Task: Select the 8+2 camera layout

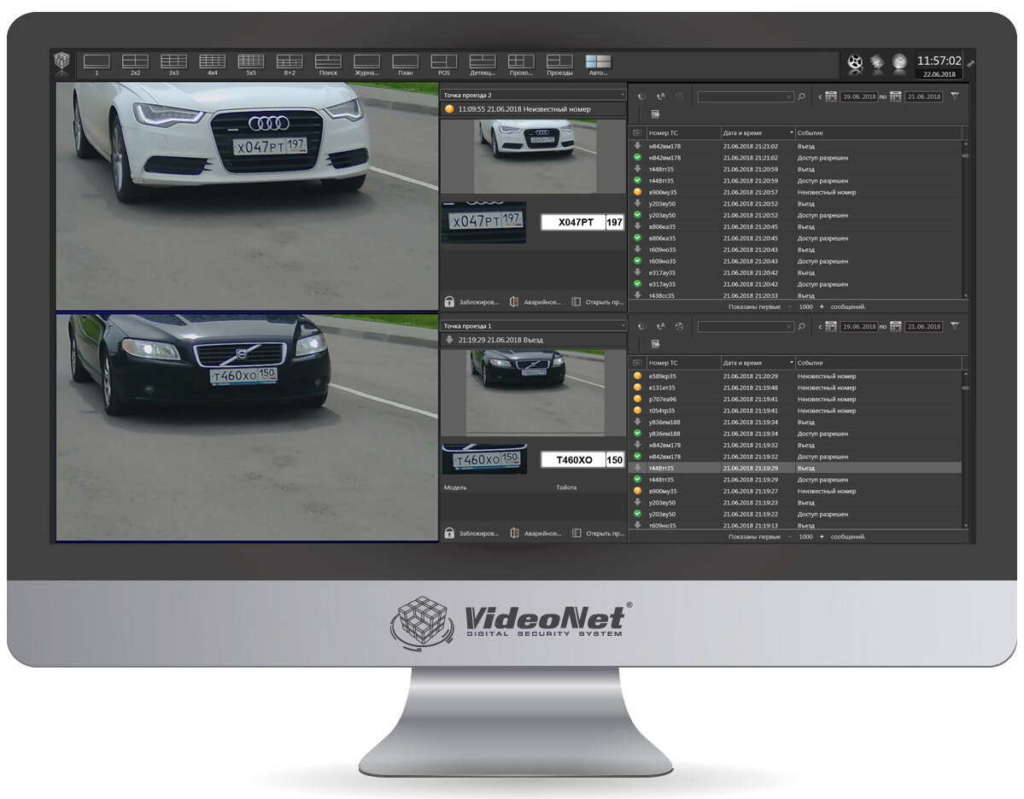Action: [x=289, y=65]
